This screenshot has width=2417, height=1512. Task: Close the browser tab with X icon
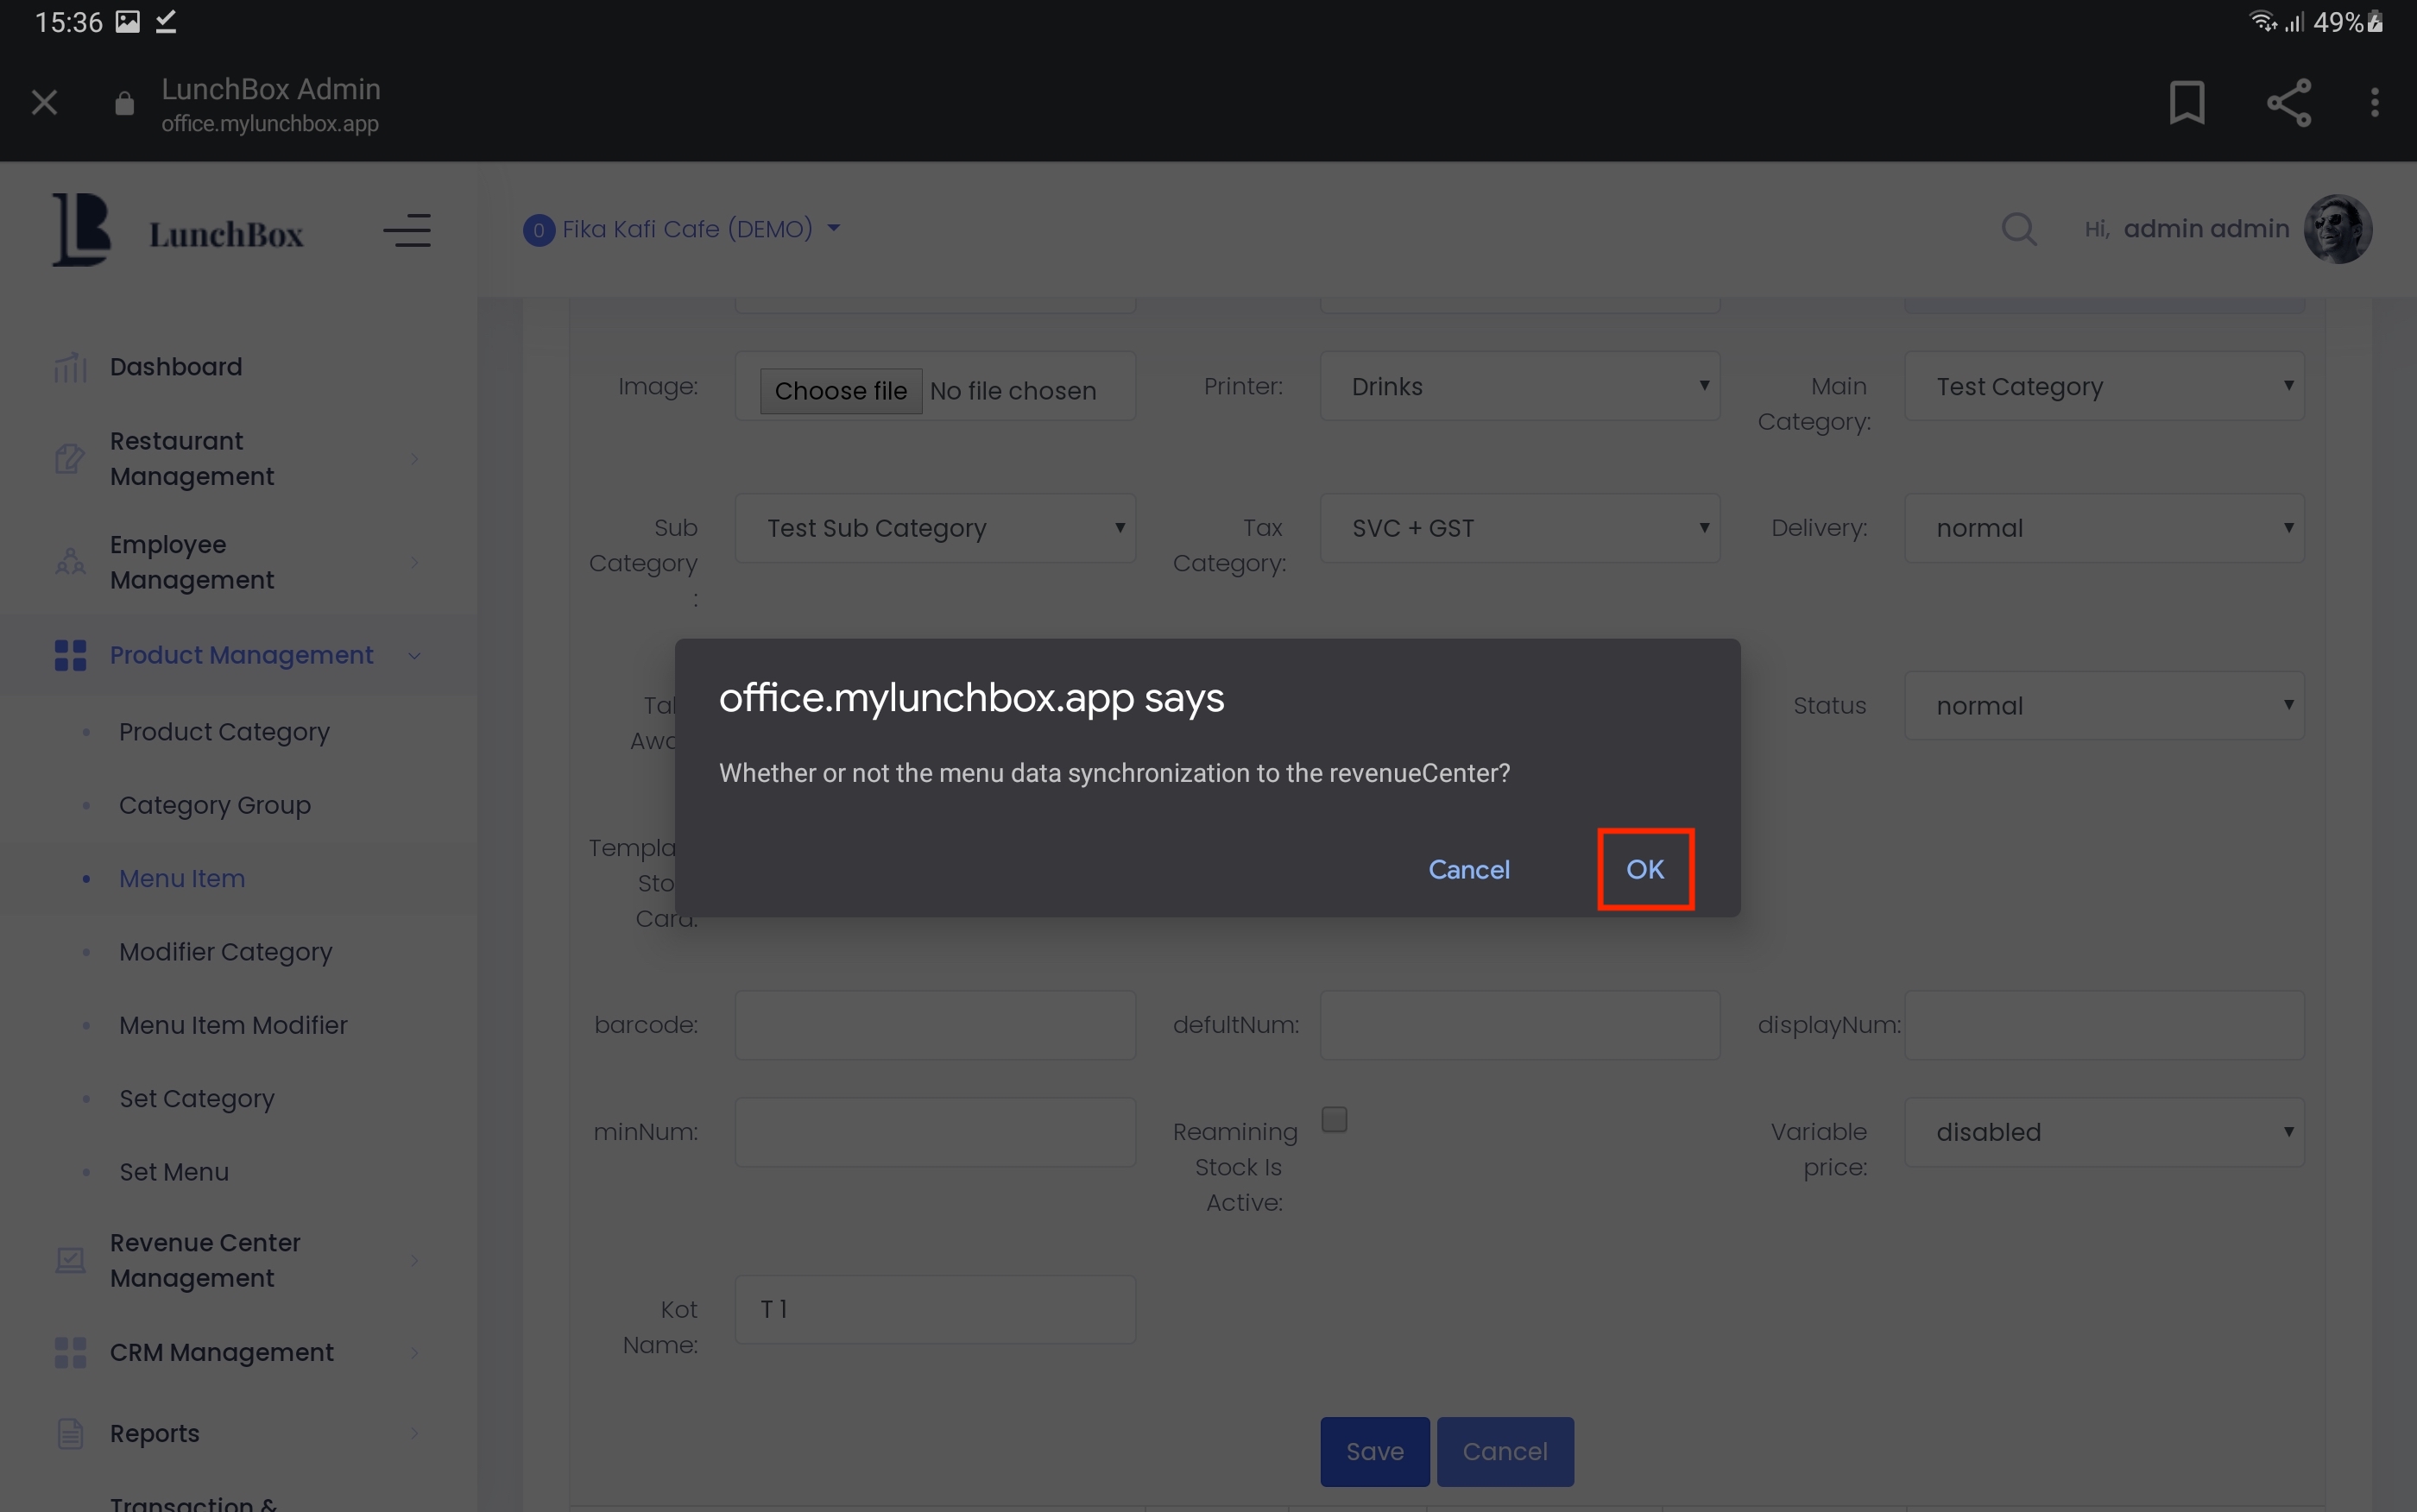point(44,102)
